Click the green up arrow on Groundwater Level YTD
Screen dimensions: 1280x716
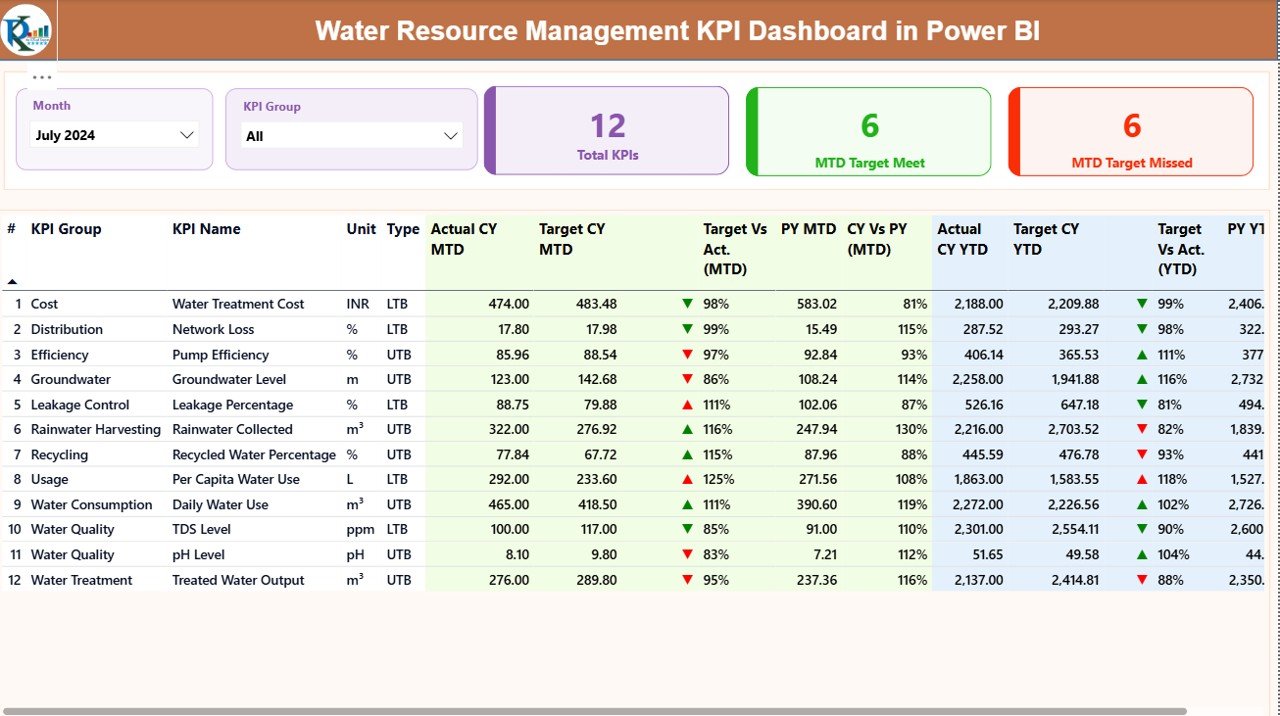pos(1141,379)
